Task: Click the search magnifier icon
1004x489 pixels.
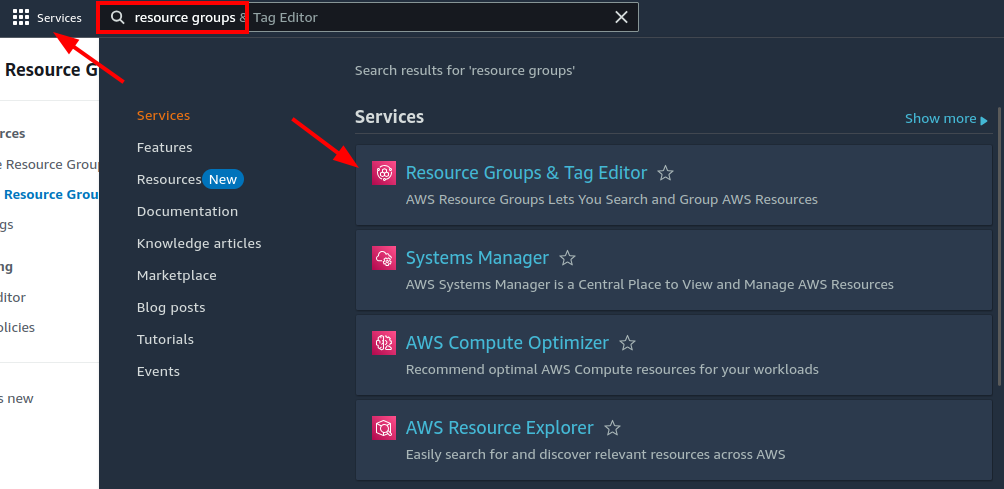Action: tap(118, 17)
